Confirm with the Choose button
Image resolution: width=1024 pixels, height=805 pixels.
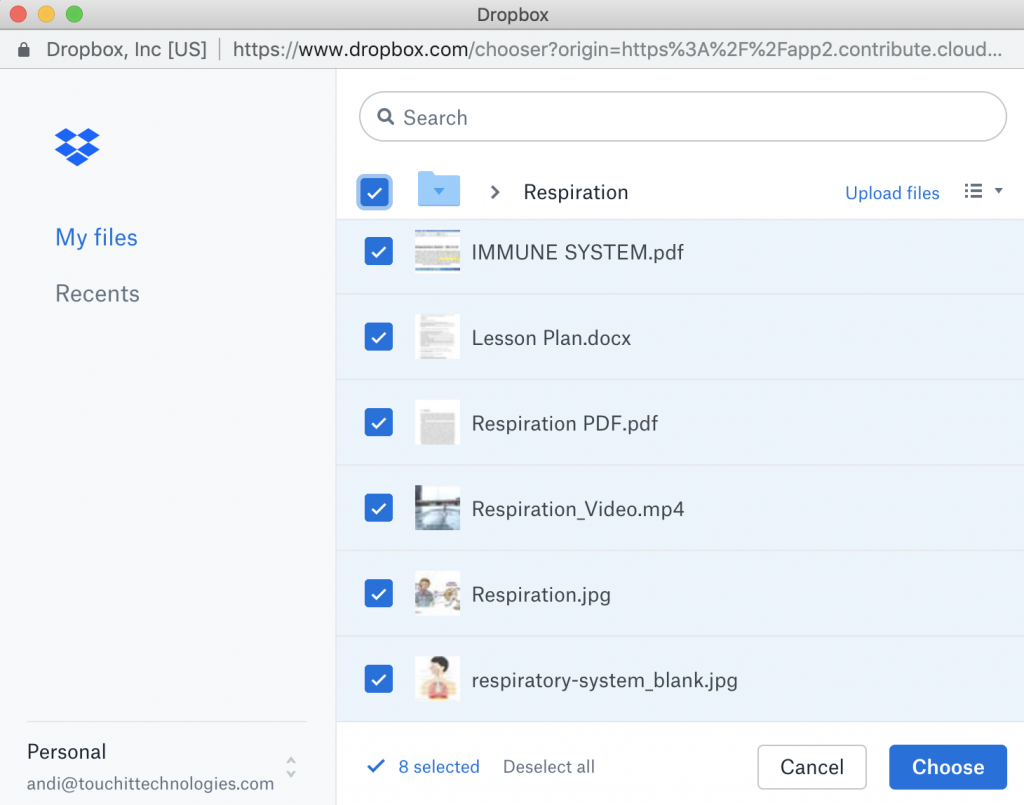point(948,766)
